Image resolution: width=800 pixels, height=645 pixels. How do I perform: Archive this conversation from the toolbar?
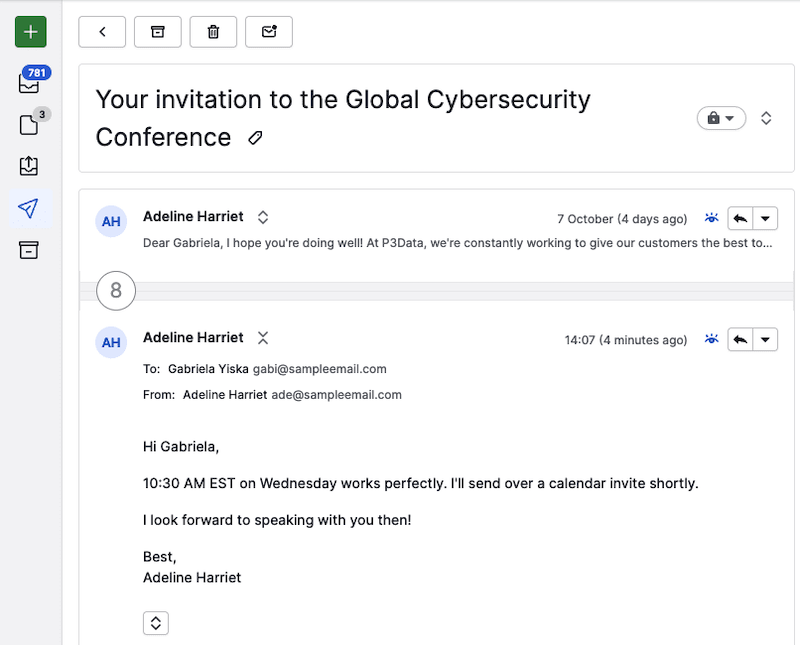pyautogui.click(x=157, y=31)
